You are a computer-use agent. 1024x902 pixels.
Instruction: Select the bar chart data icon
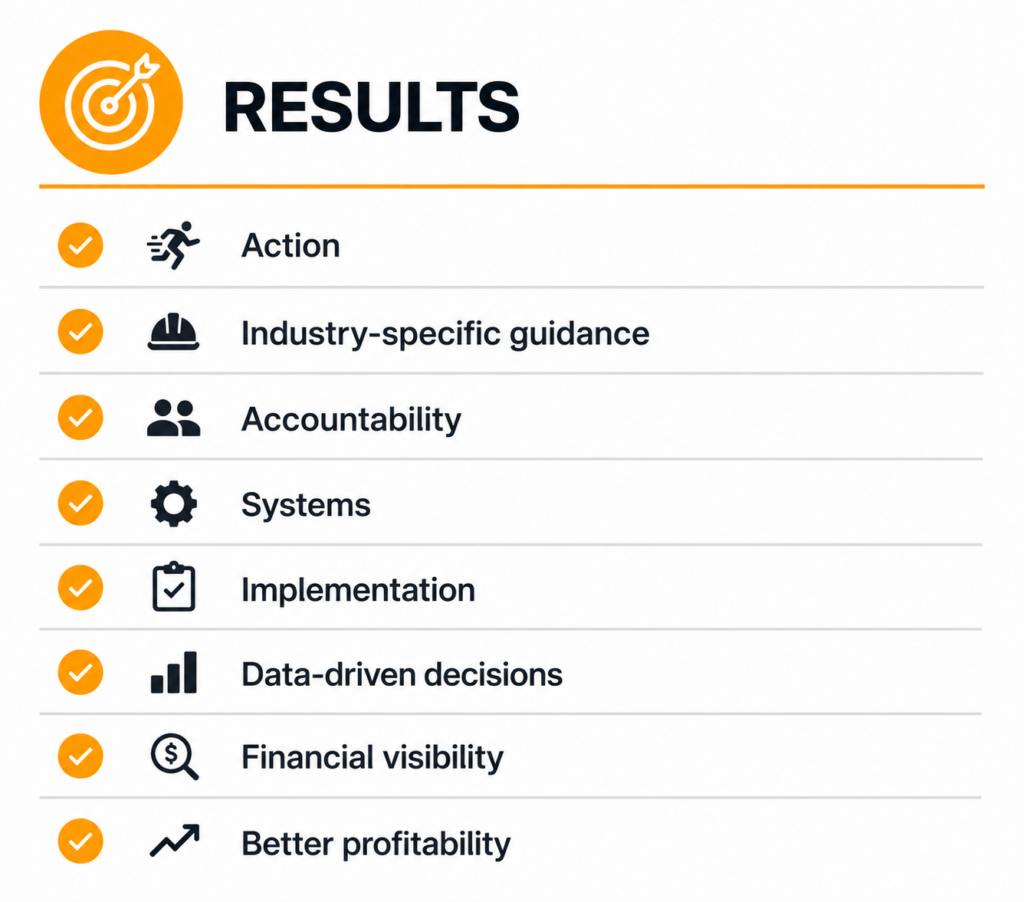pos(174,672)
